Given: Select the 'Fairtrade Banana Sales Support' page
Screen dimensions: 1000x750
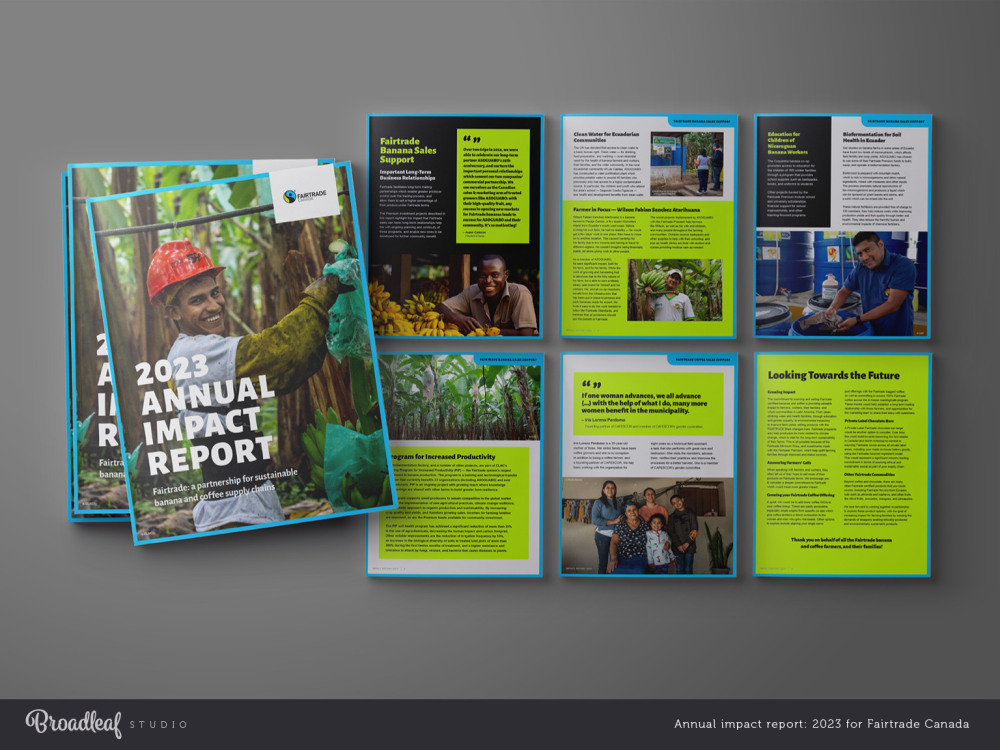Looking at the screenshot, I should coord(455,226).
